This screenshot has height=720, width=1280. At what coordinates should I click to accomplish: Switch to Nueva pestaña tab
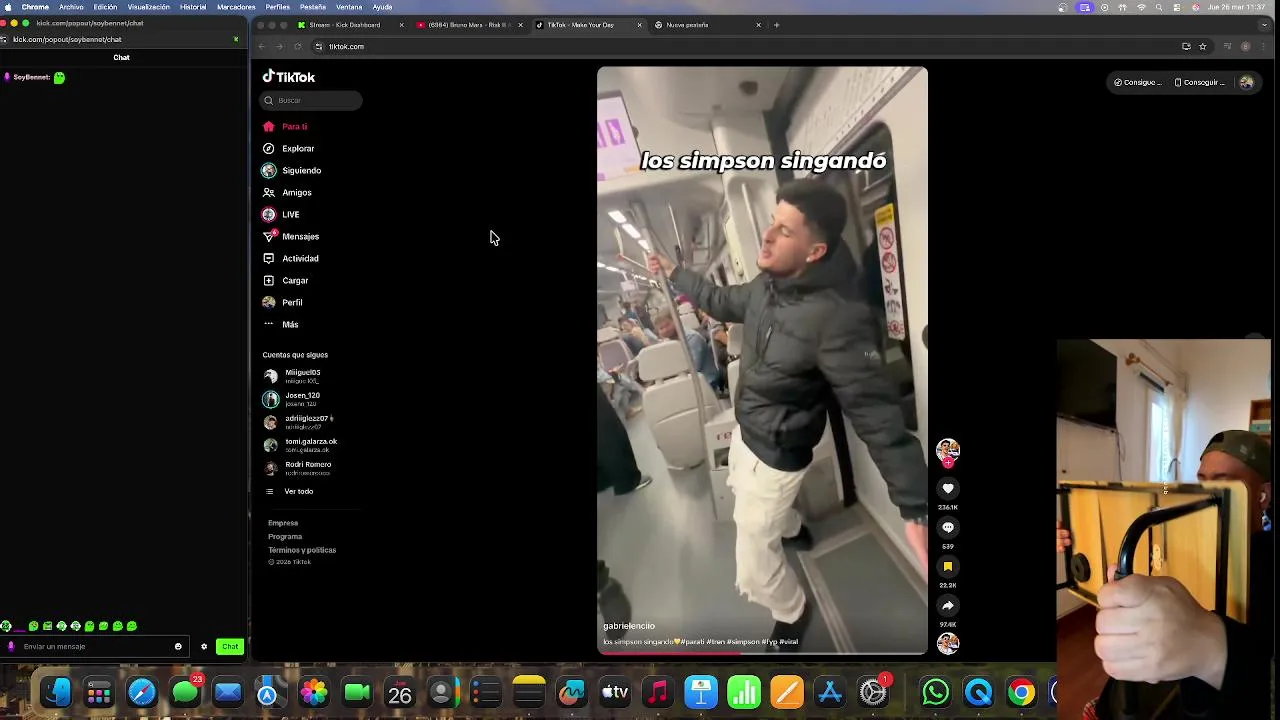[707, 25]
